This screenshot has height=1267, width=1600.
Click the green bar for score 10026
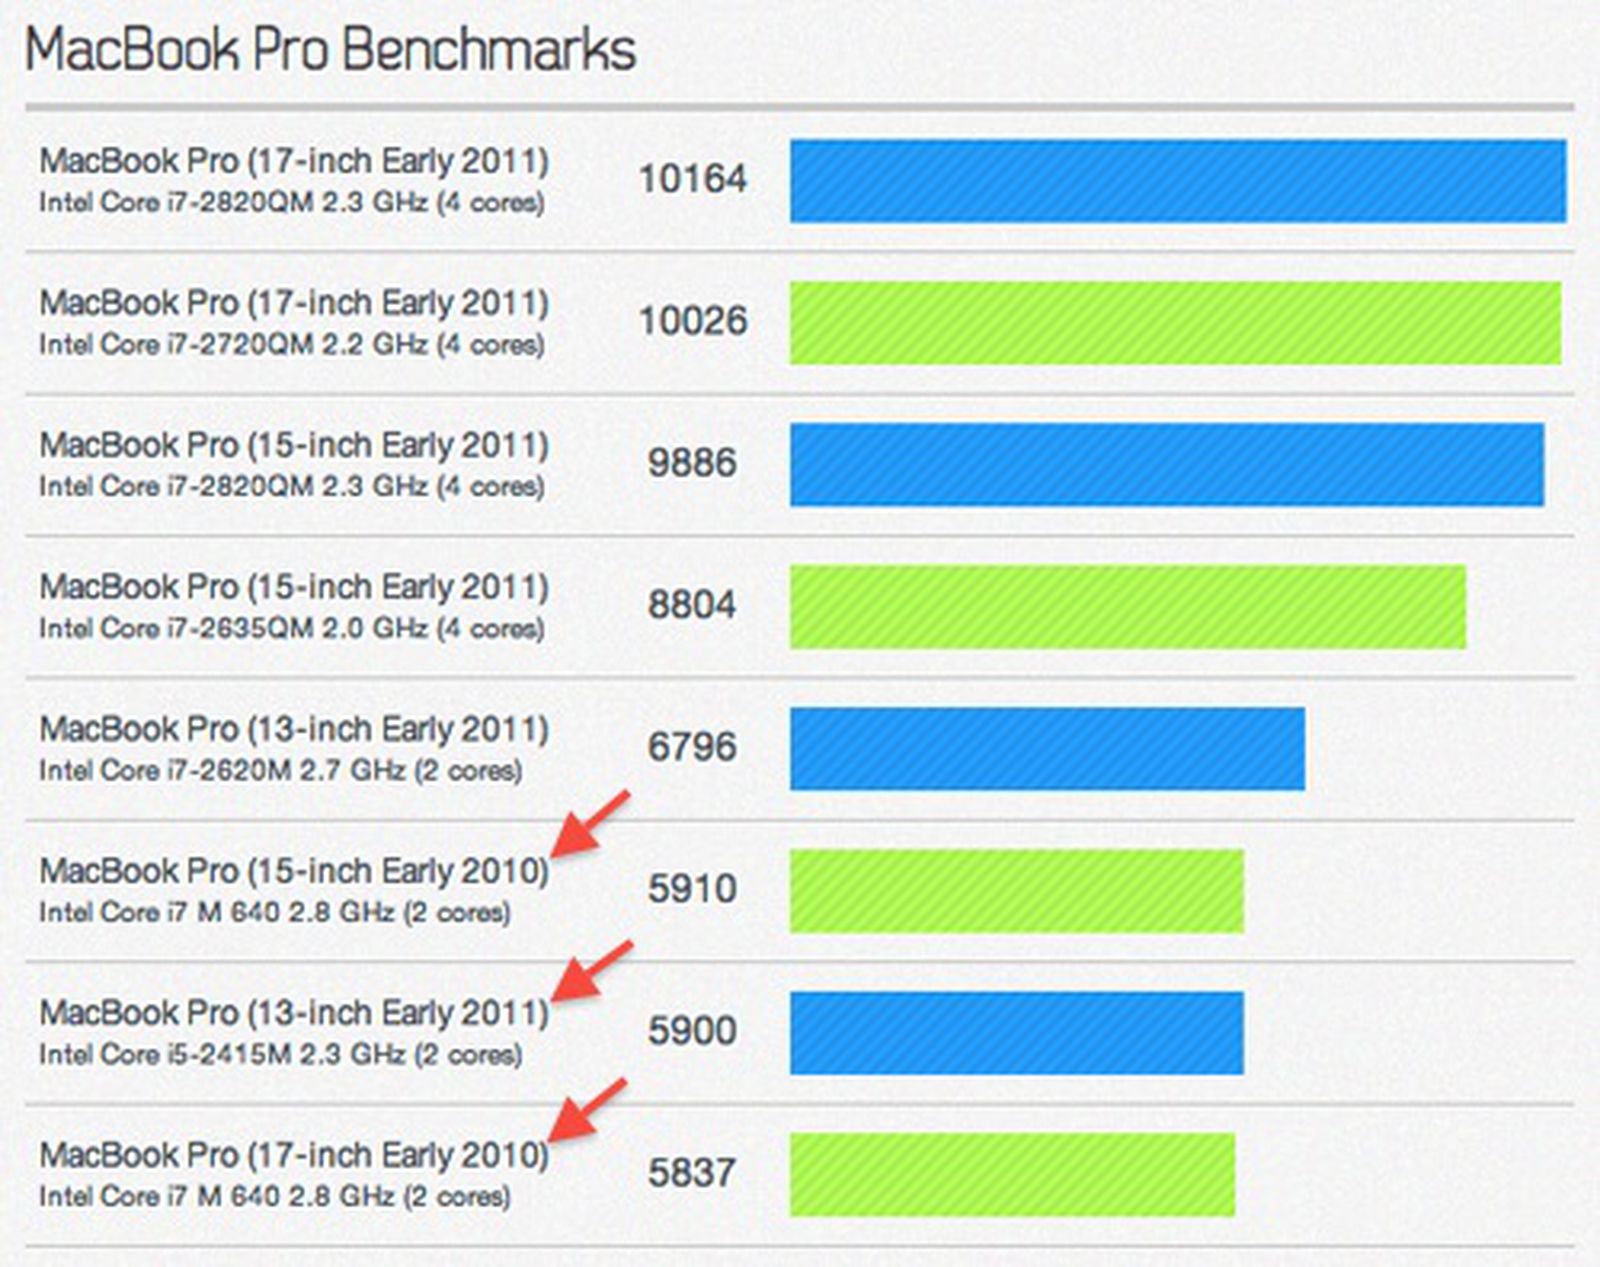(1175, 323)
